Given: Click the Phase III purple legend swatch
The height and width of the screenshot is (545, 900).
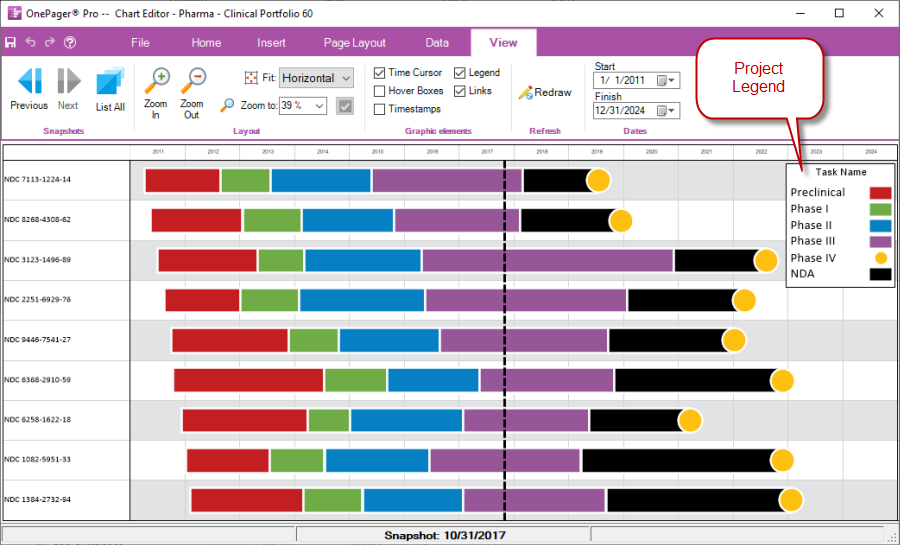Looking at the screenshot, I should pos(880,242).
